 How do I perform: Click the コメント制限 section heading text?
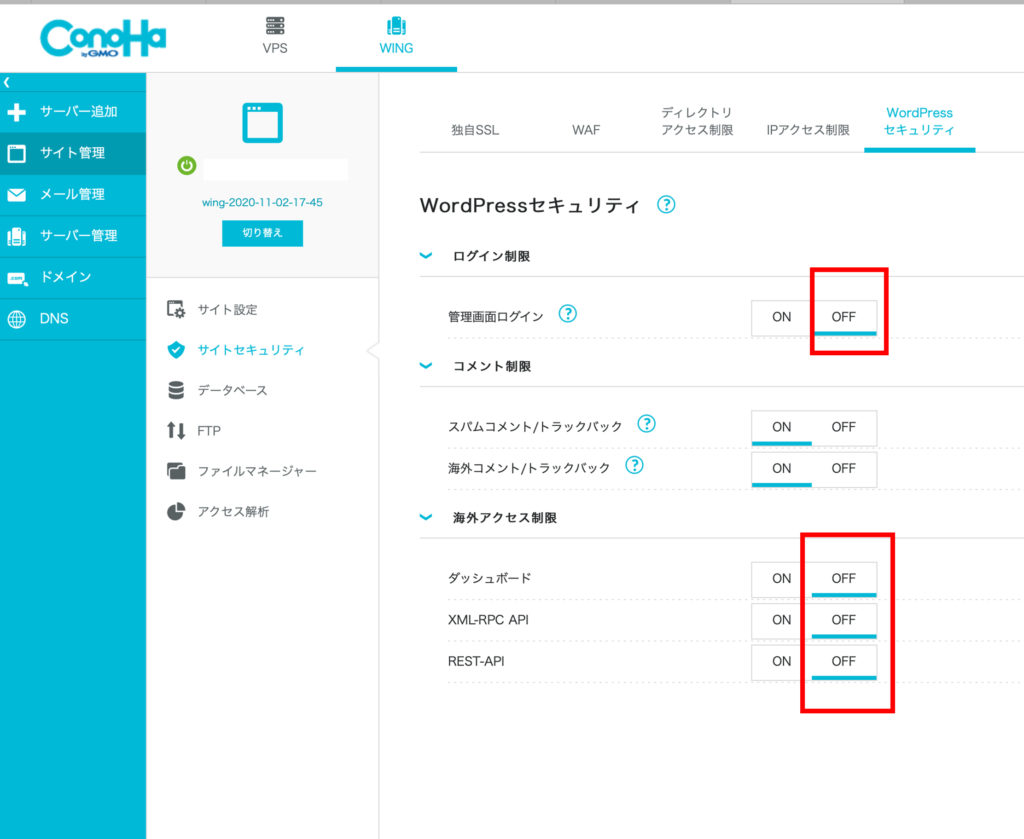pyautogui.click(x=492, y=366)
